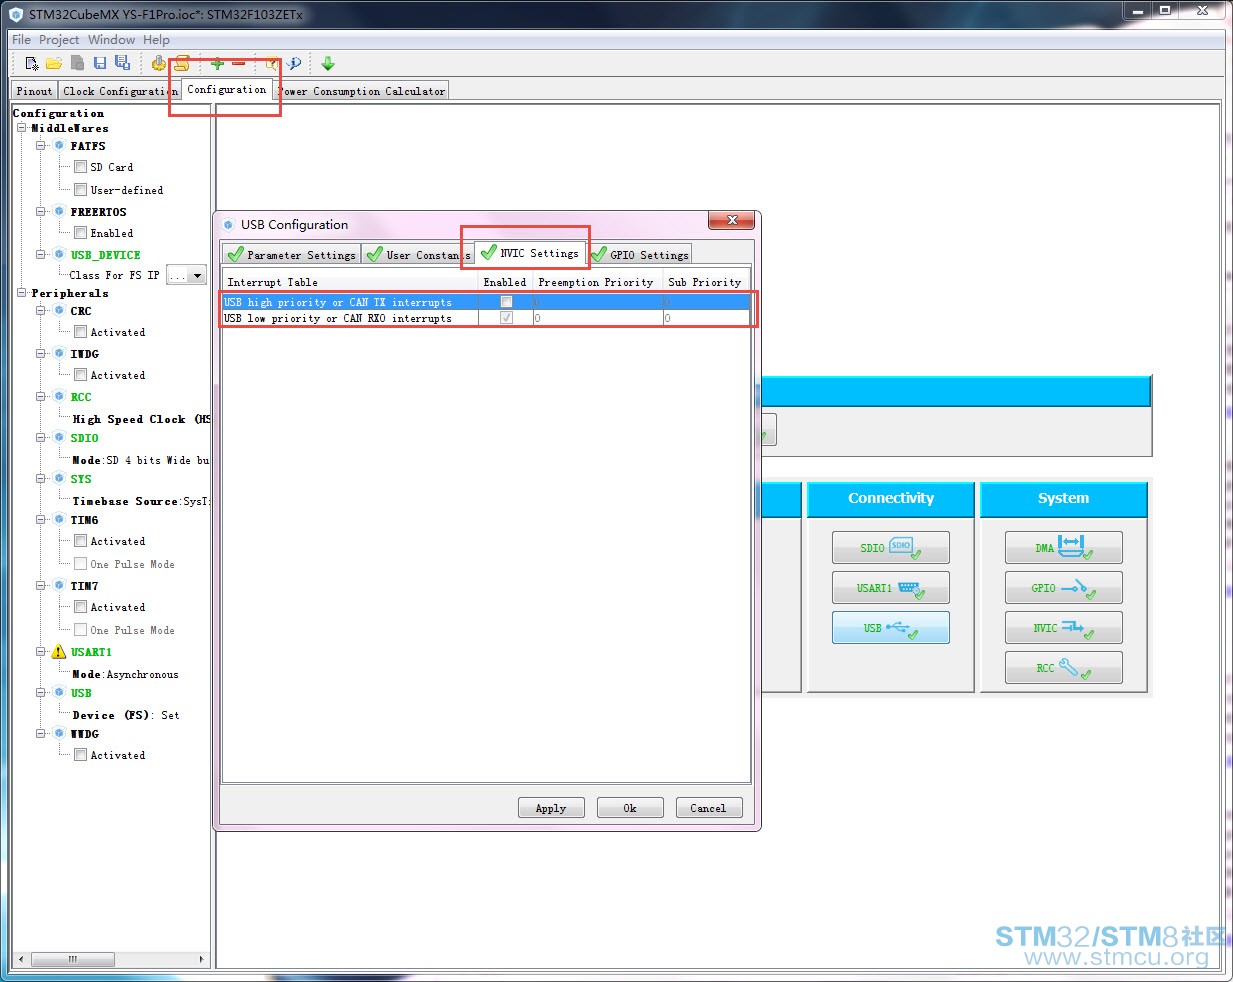Screen dimensions: 1233x982
Task: Open the DMA system configuration button
Action: pos(1064,547)
